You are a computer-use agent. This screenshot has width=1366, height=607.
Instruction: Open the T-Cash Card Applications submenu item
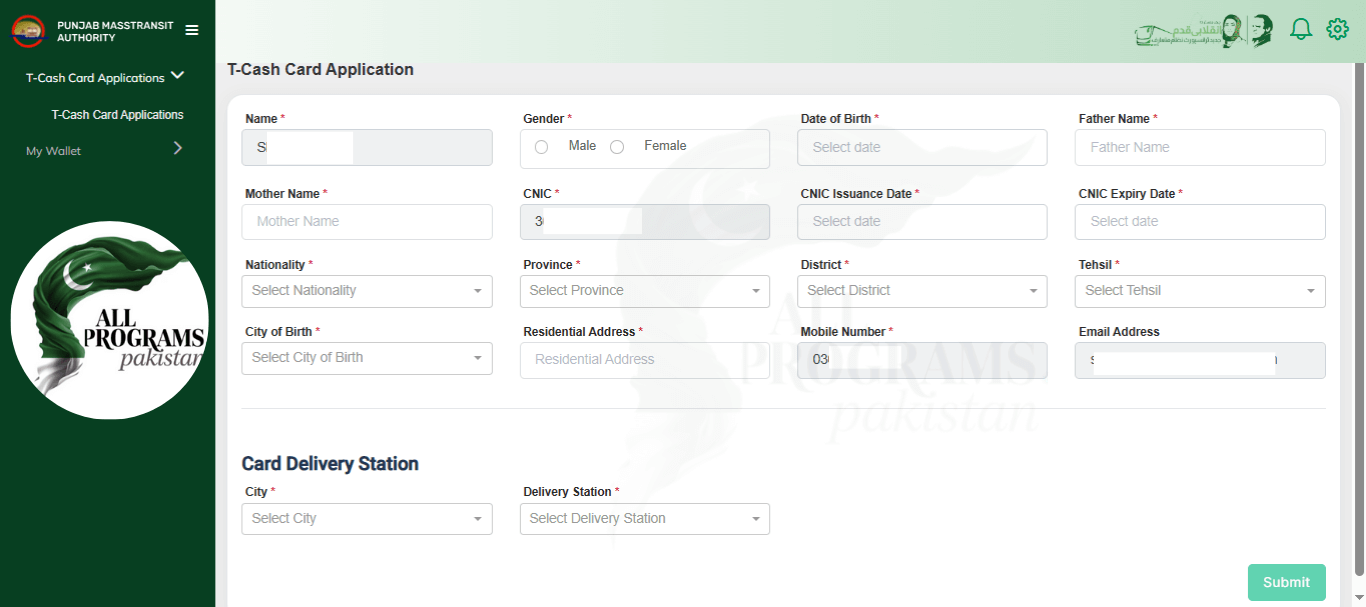click(x=117, y=115)
